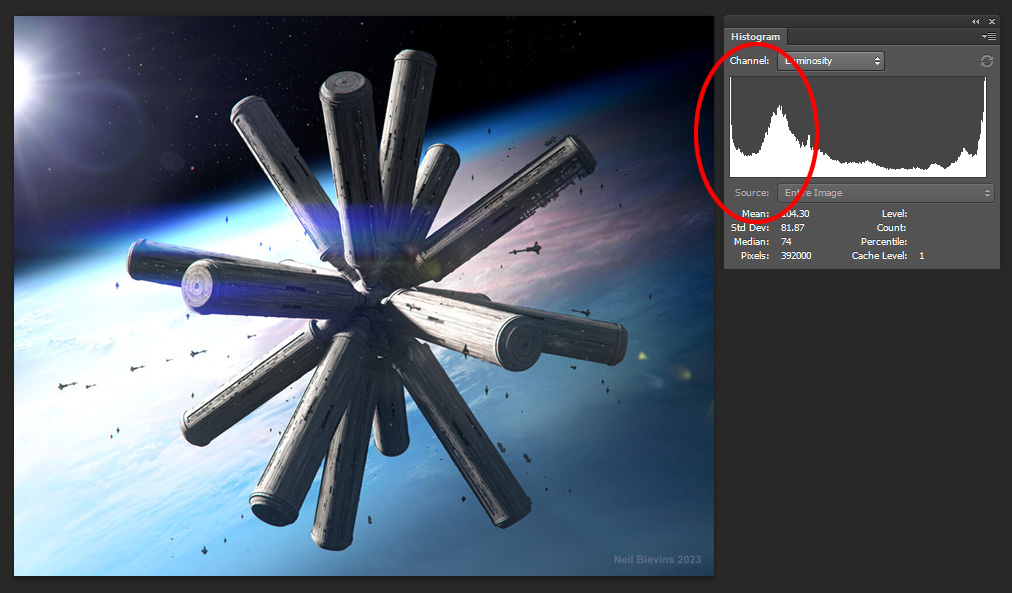
Task: Click the Percentile statistic label
Action: click(883, 242)
